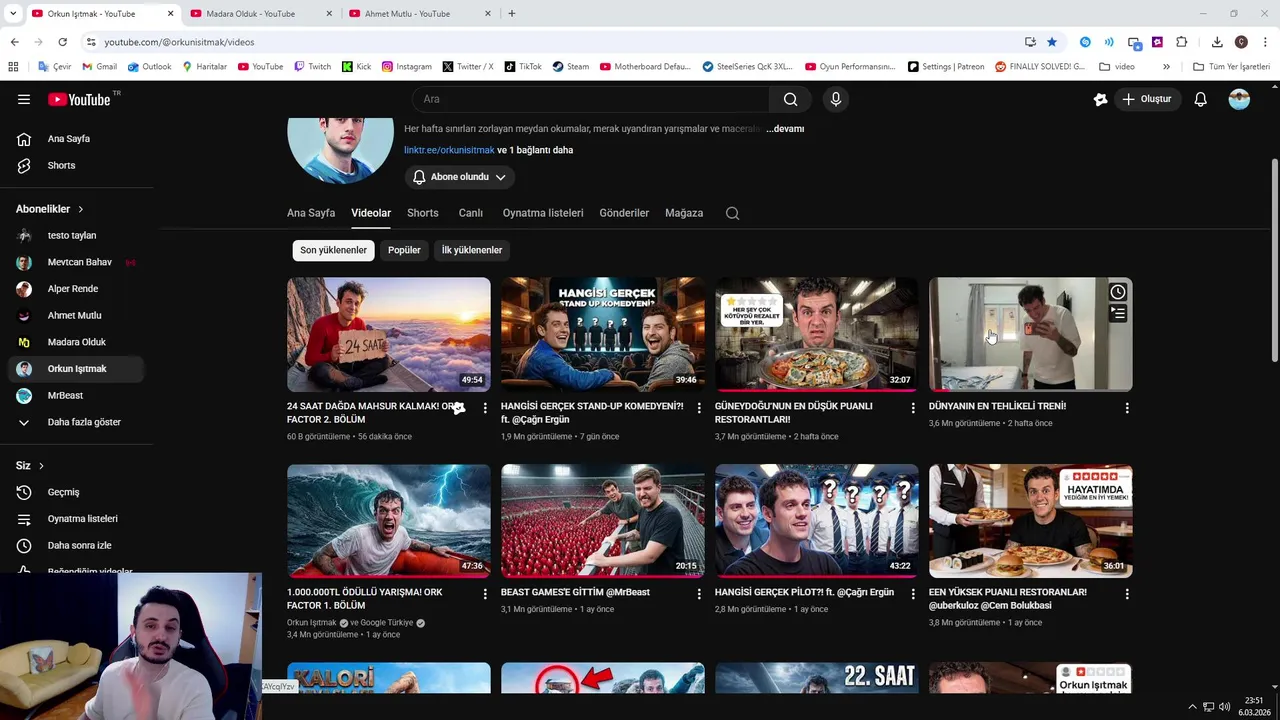This screenshot has height=720, width=1280.
Task: Go back in browser history
Action: (14, 42)
